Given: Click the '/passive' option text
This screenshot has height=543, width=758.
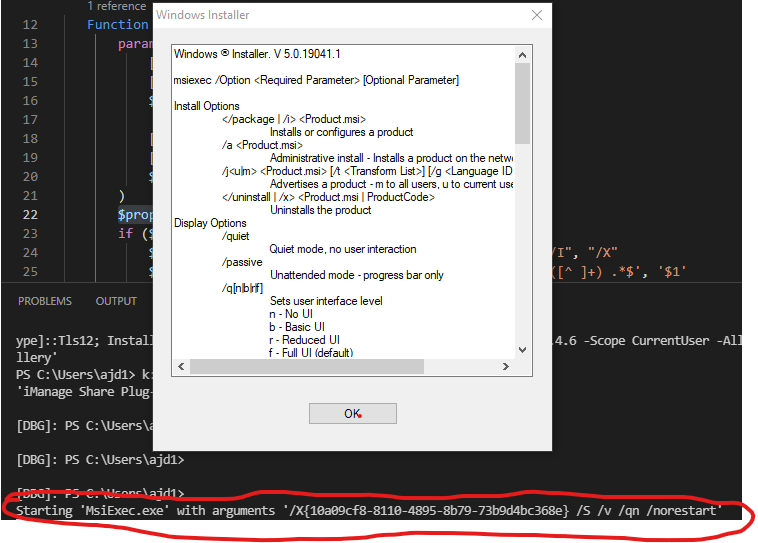Looking at the screenshot, I should (242, 262).
